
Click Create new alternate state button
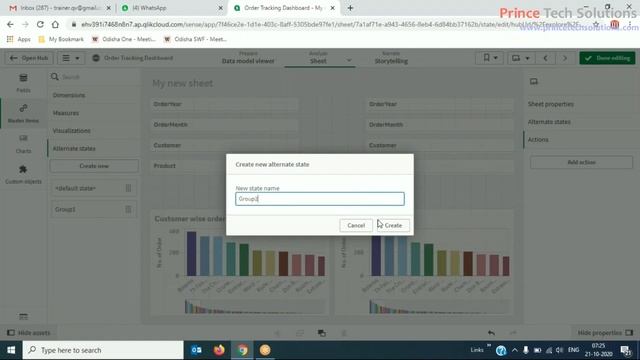click(94, 166)
